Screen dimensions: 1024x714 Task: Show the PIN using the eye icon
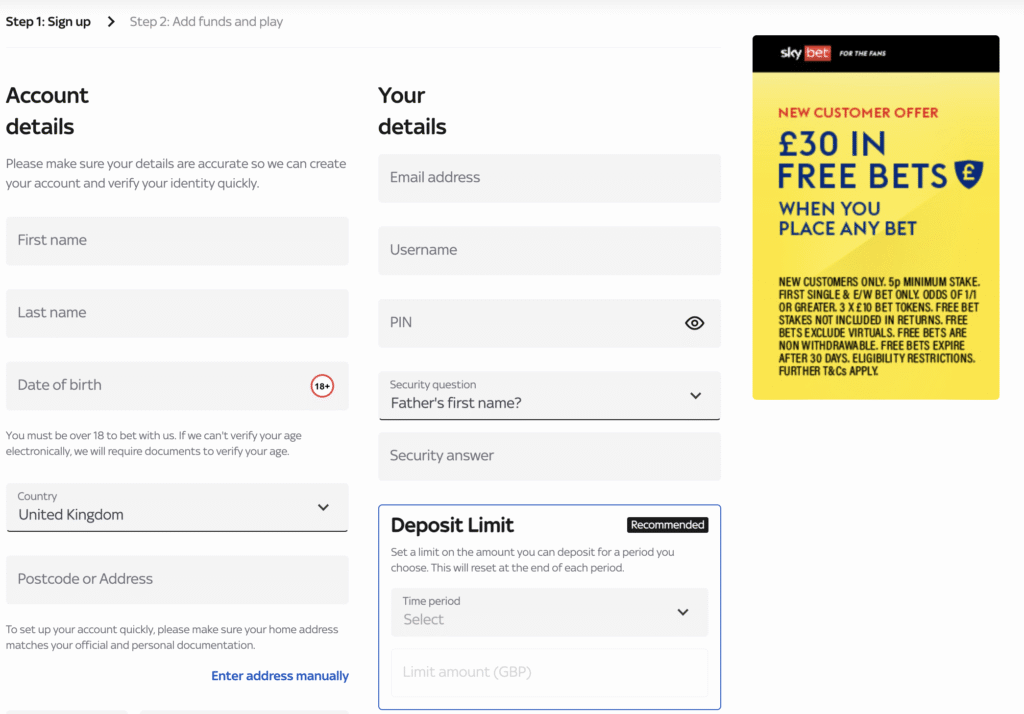[694, 323]
